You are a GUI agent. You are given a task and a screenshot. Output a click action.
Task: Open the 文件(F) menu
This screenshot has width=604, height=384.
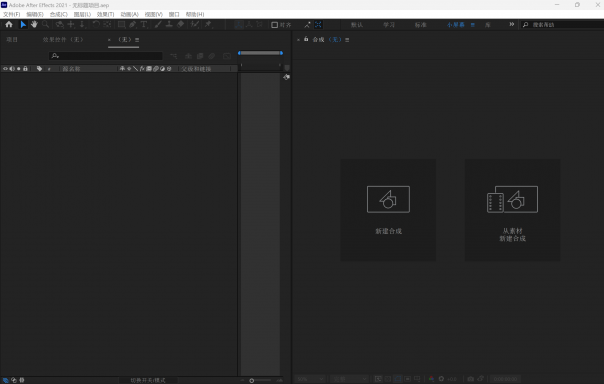click(12, 14)
